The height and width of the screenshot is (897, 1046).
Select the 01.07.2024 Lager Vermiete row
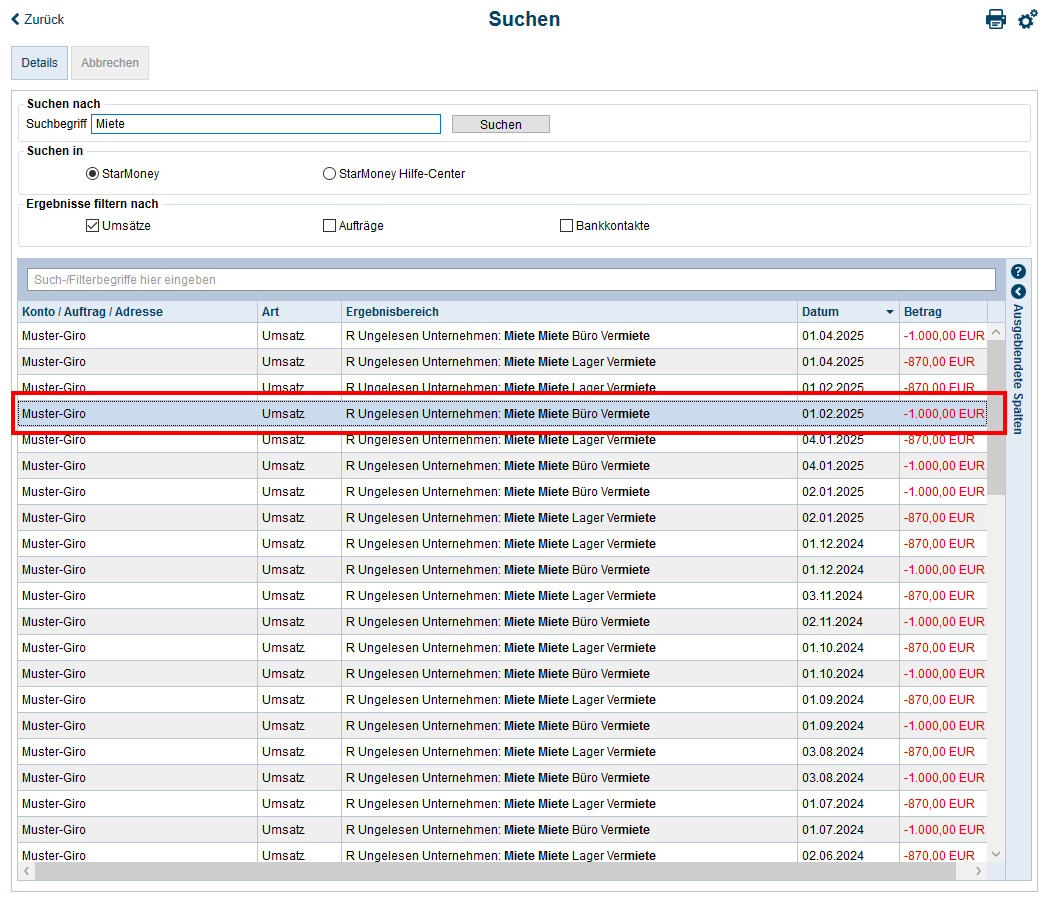pos(502,804)
